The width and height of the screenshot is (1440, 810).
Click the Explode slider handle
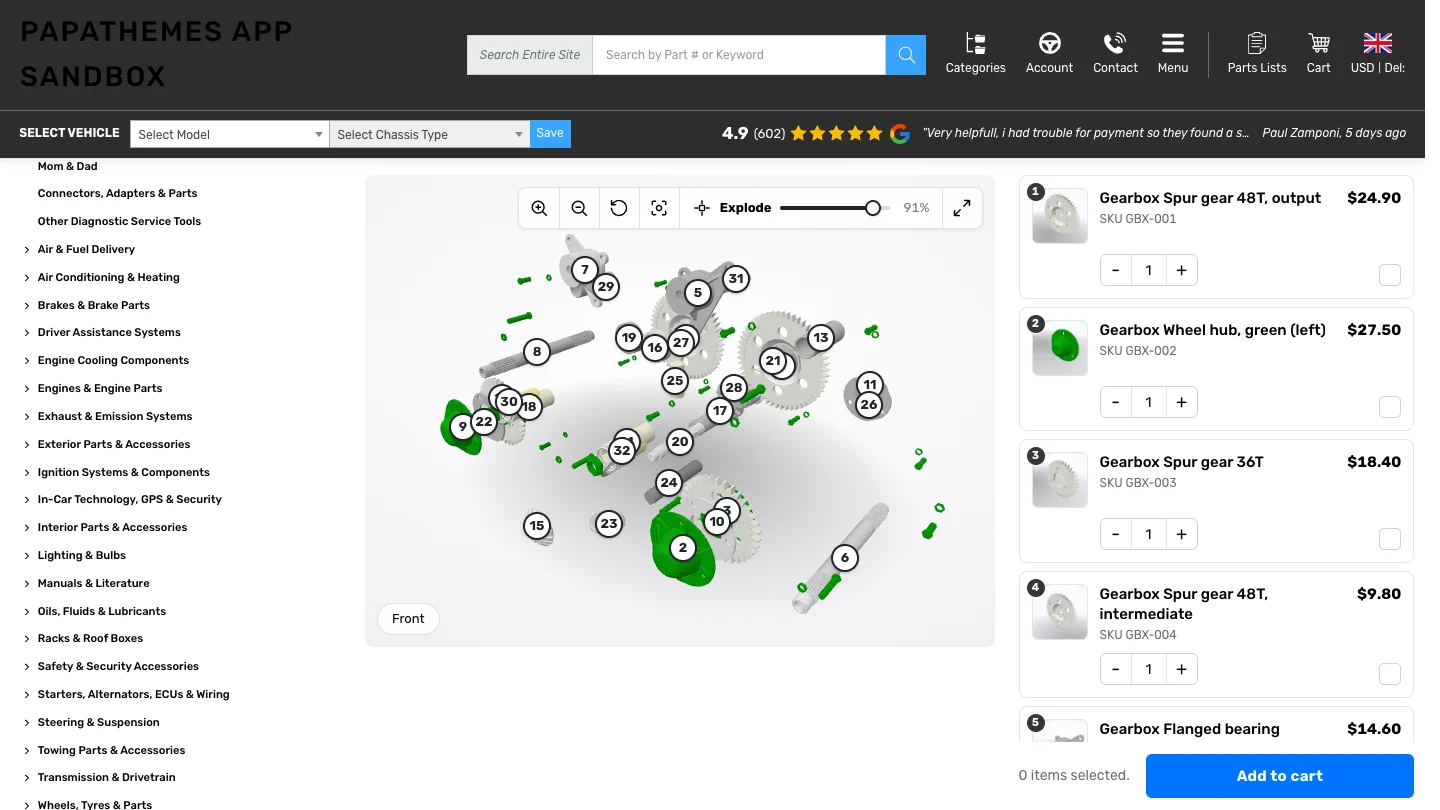[873, 208]
